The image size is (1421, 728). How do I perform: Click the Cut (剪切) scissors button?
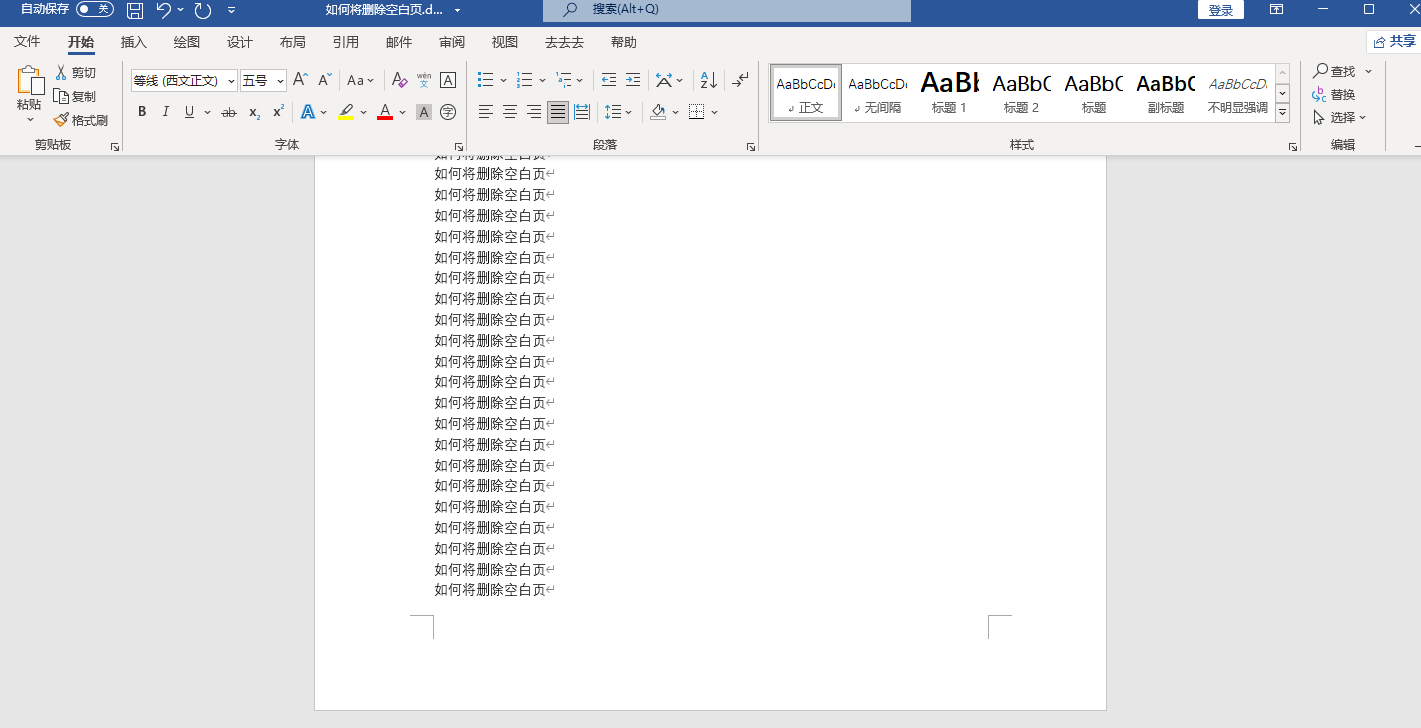76,73
